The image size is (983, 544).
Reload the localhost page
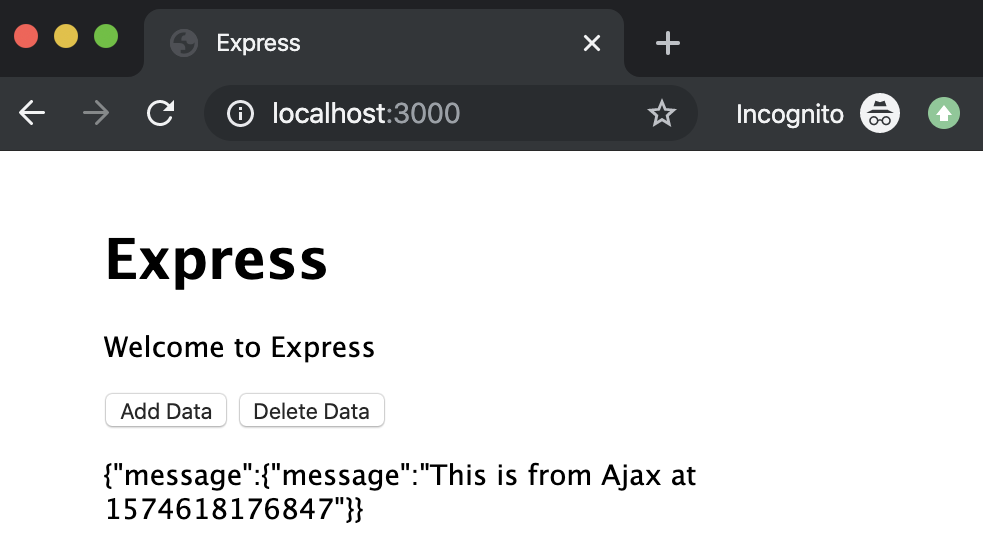pos(160,114)
